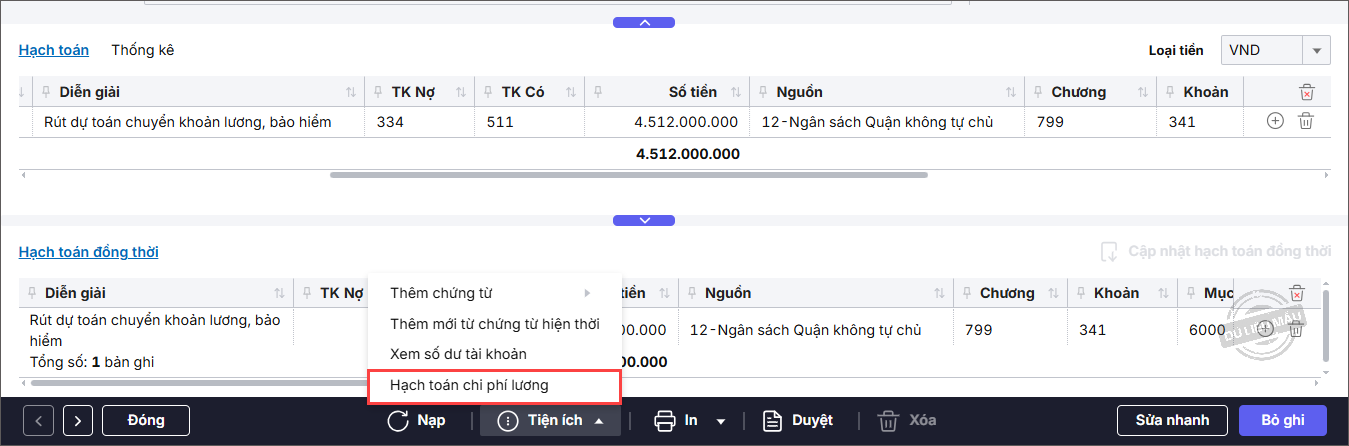Open the Tiện ích utilities menu
Image resolution: width=1349 pixels, height=446 pixels.
coord(551,421)
